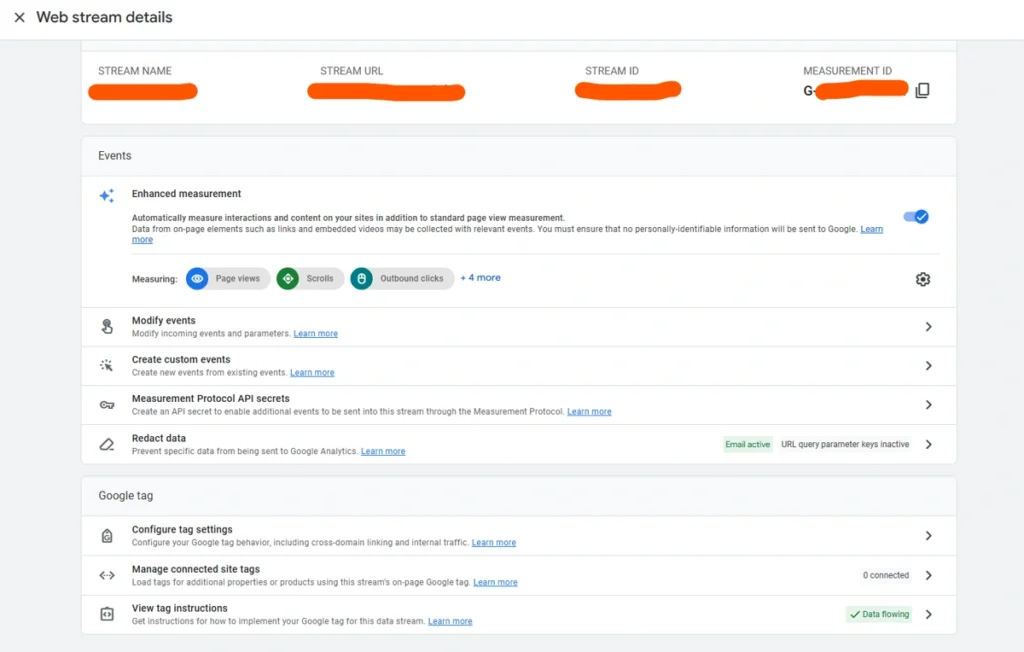This screenshot has height=652, width=1024.
Task: Show the + 4 more measurements
Action: point(481,278)
